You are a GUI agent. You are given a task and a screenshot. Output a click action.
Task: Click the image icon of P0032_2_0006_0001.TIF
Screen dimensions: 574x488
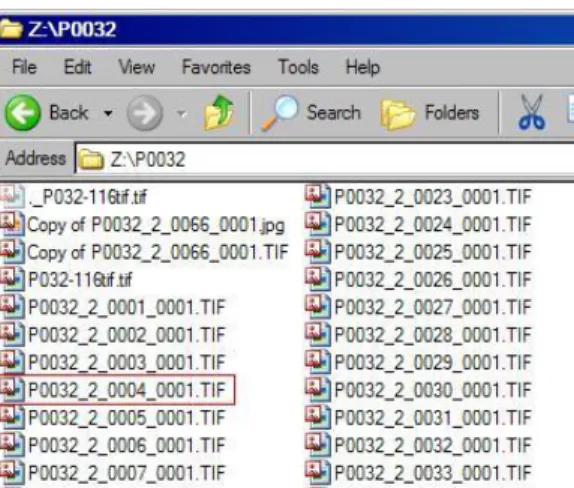[x=12, y=445]
